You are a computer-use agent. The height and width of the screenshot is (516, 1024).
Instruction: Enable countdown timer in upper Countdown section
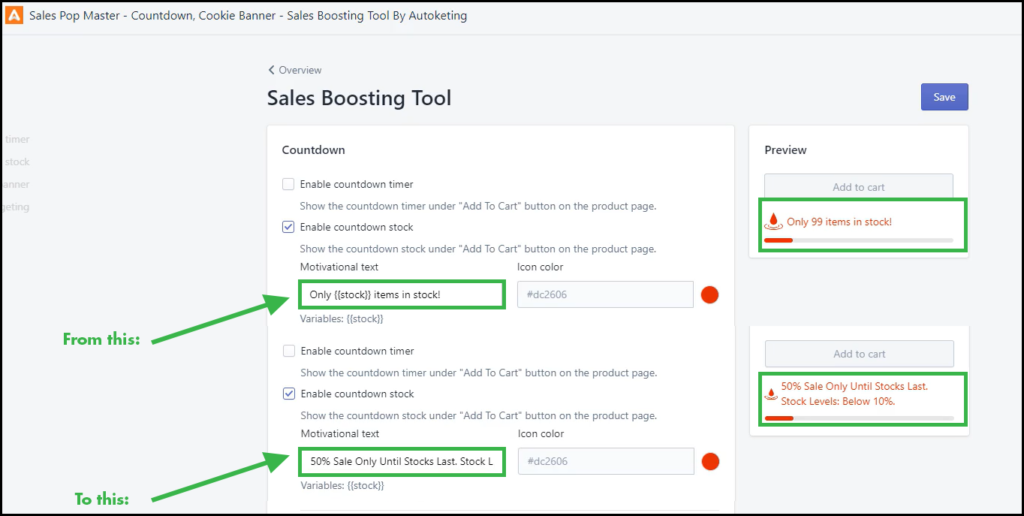(x=288, y=184)
